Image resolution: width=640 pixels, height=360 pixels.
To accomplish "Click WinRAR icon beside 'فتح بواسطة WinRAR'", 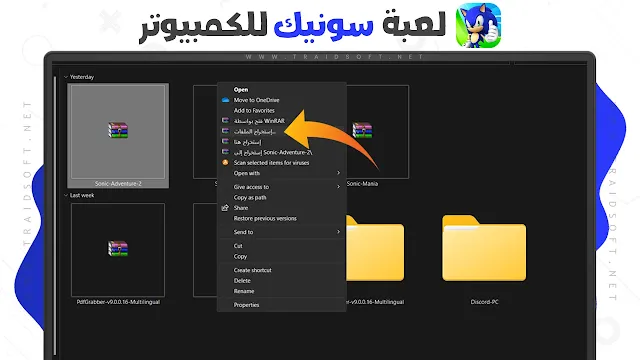I will pos(225,121).
